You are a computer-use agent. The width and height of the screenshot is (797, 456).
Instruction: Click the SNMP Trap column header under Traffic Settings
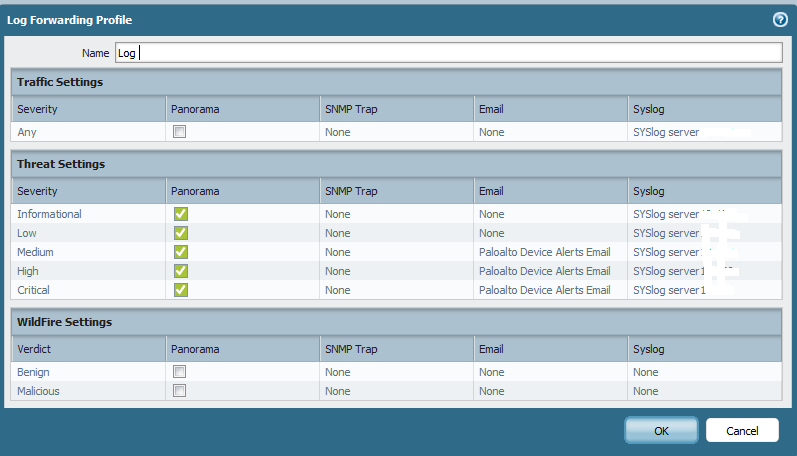pyautogui.click(x=396, y=109)
